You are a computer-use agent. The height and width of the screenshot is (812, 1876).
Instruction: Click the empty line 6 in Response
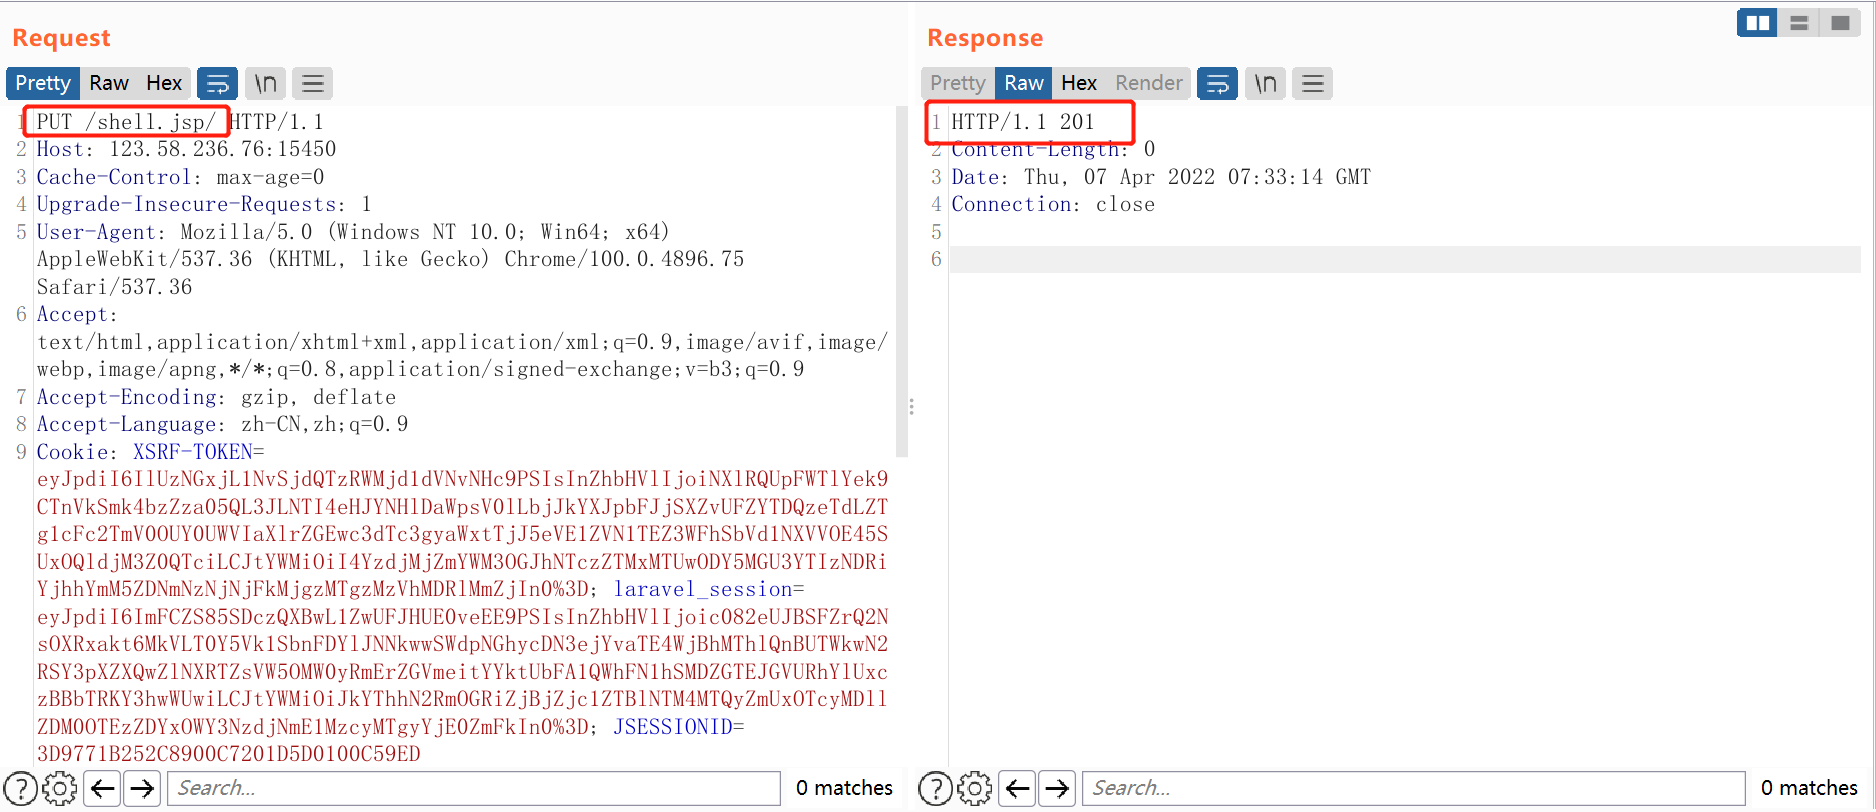(x=1405, y=259)
